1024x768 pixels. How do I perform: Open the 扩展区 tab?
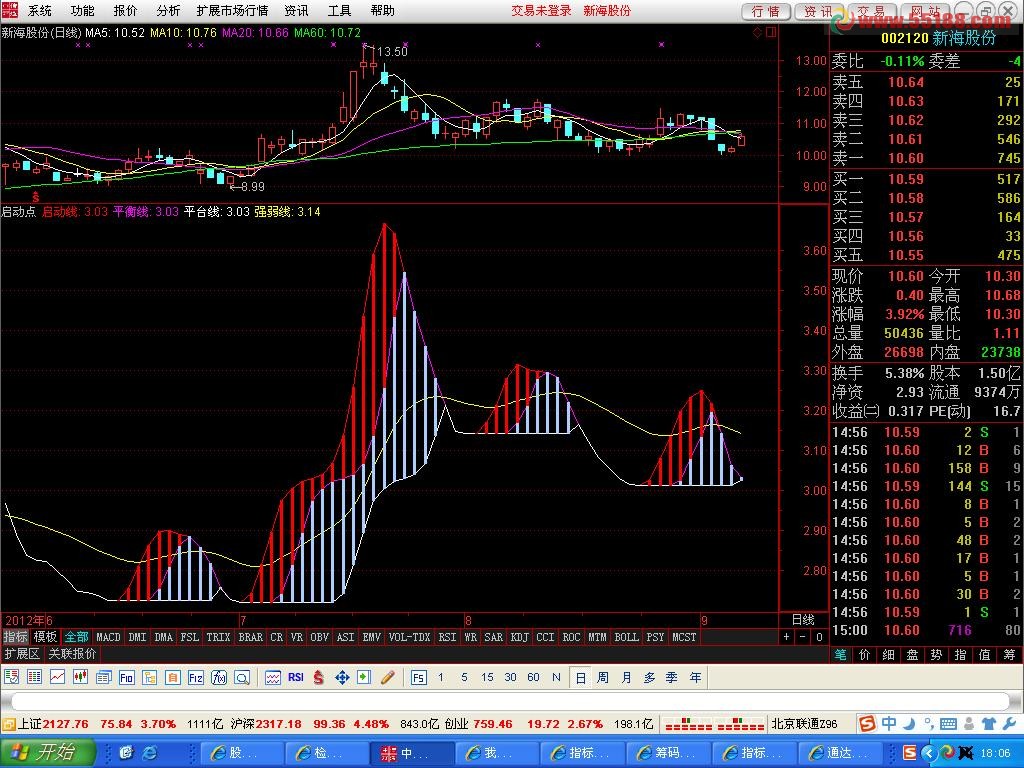(22, 654)
